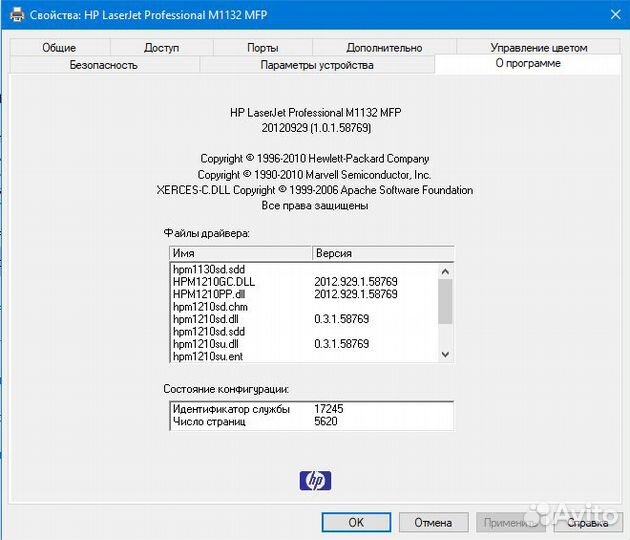Click the service ID value 17245

329,409
